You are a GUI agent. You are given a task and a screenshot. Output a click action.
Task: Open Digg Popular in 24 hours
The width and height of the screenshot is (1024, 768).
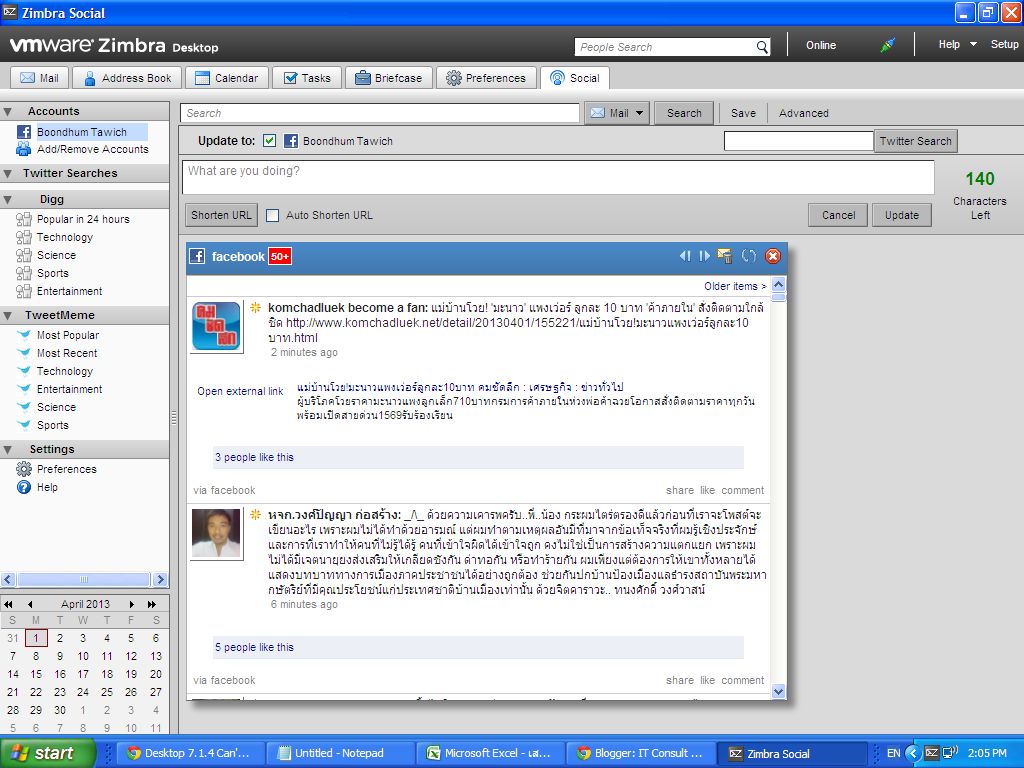coord(73,219)
